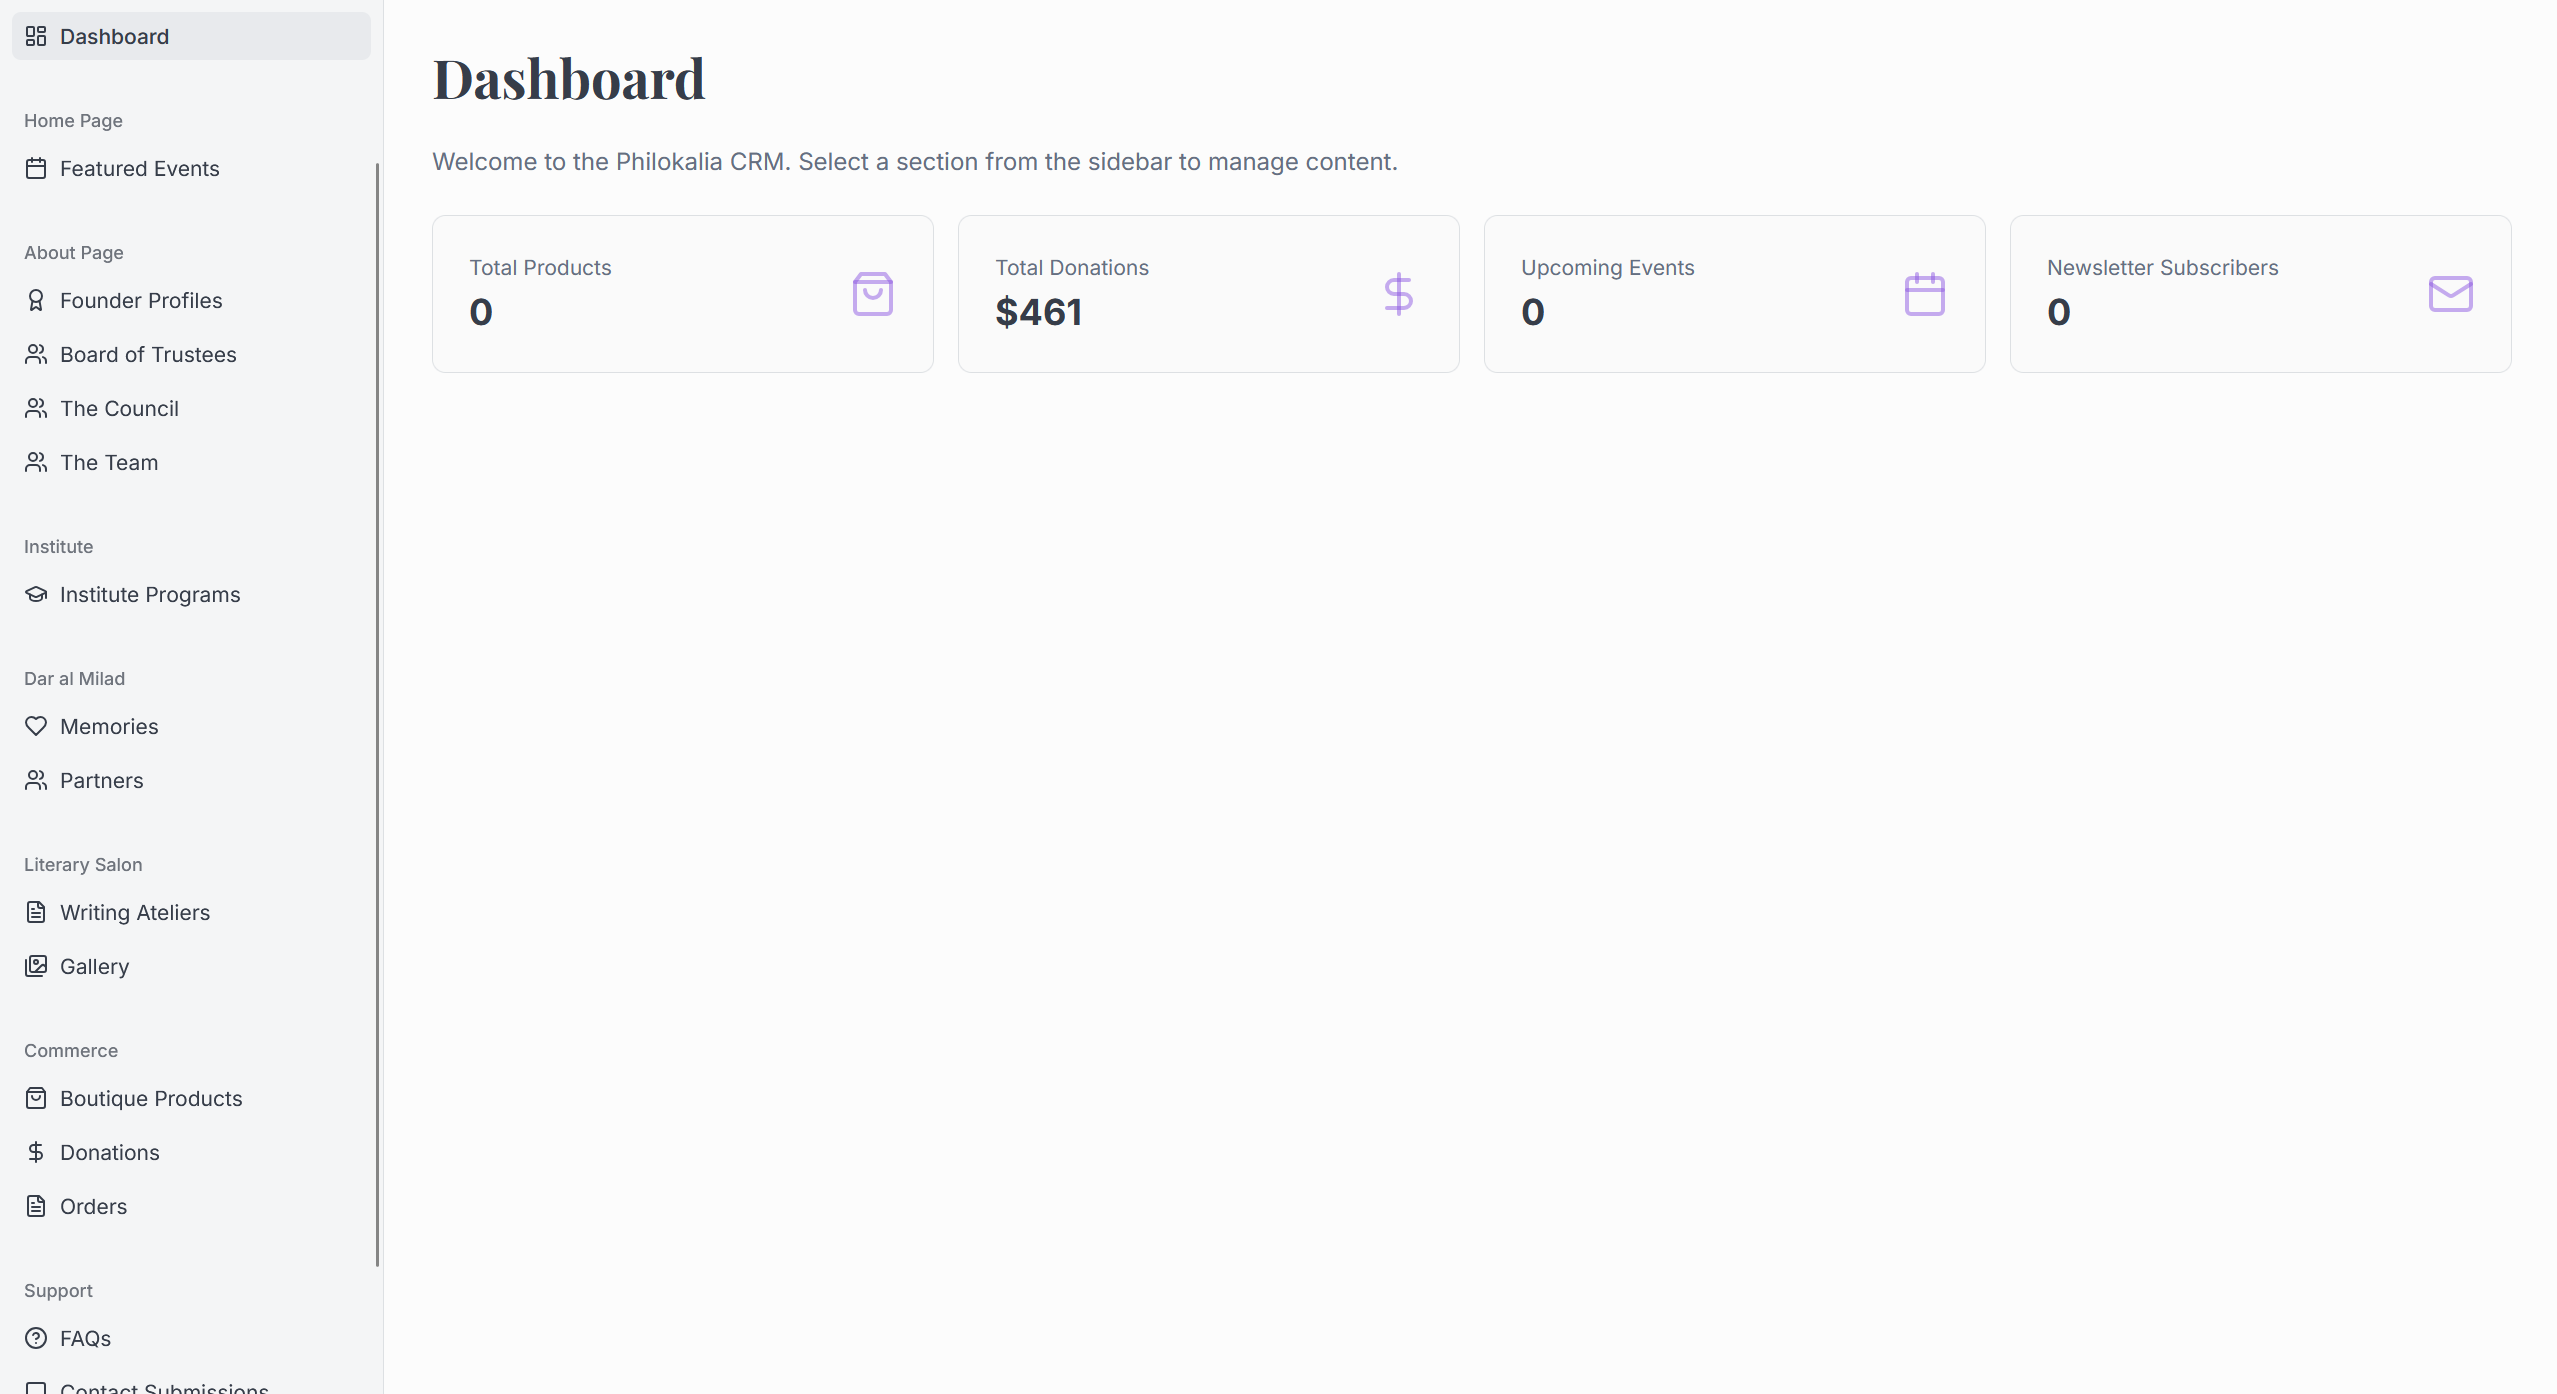Click the graduation cap icon for Institute Programs
Screen dimensions: 2557x1394
[36, 594]
